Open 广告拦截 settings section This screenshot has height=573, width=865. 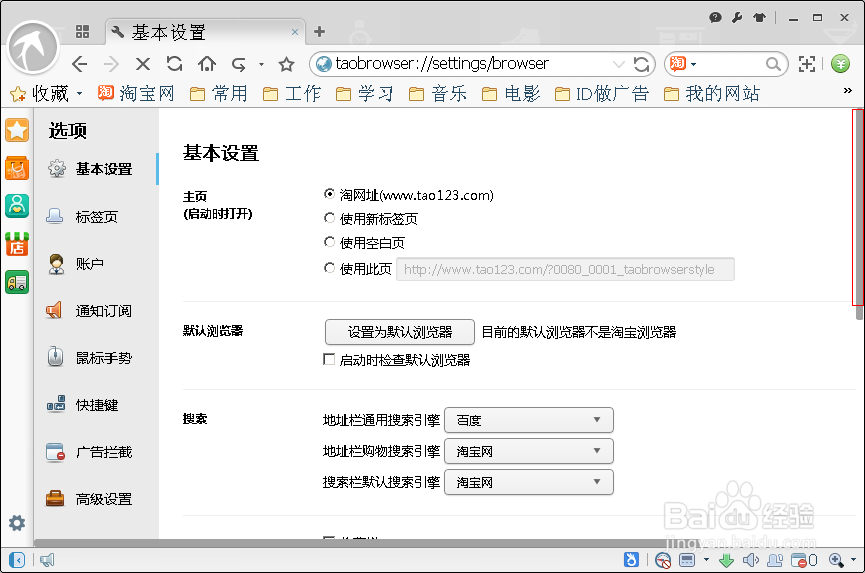click(97, 452)
